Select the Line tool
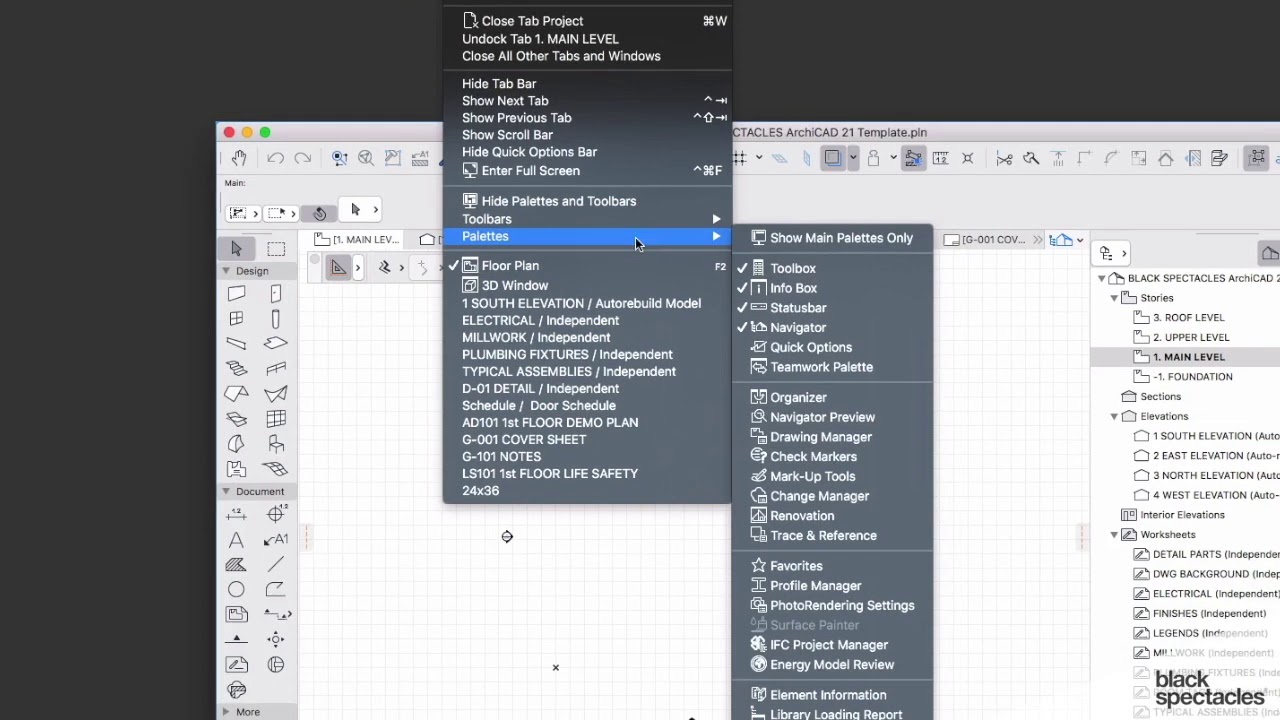 pyautogui.click(x=276, y=565)
